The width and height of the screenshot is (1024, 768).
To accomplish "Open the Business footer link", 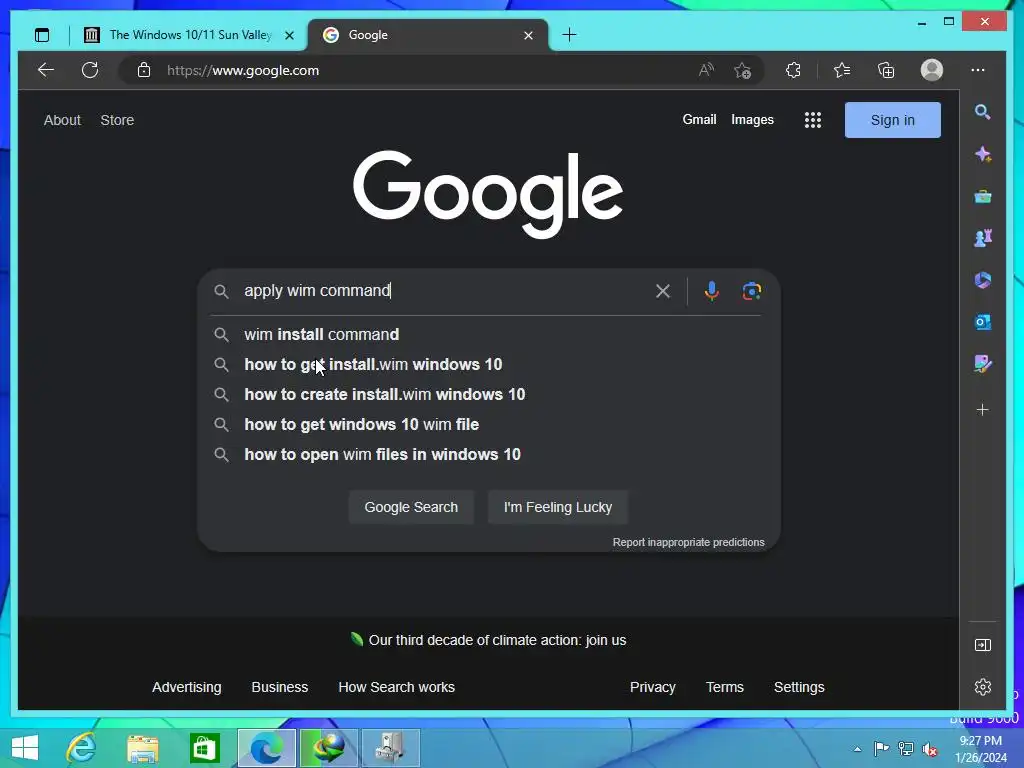I will click(x=280, y=687).
